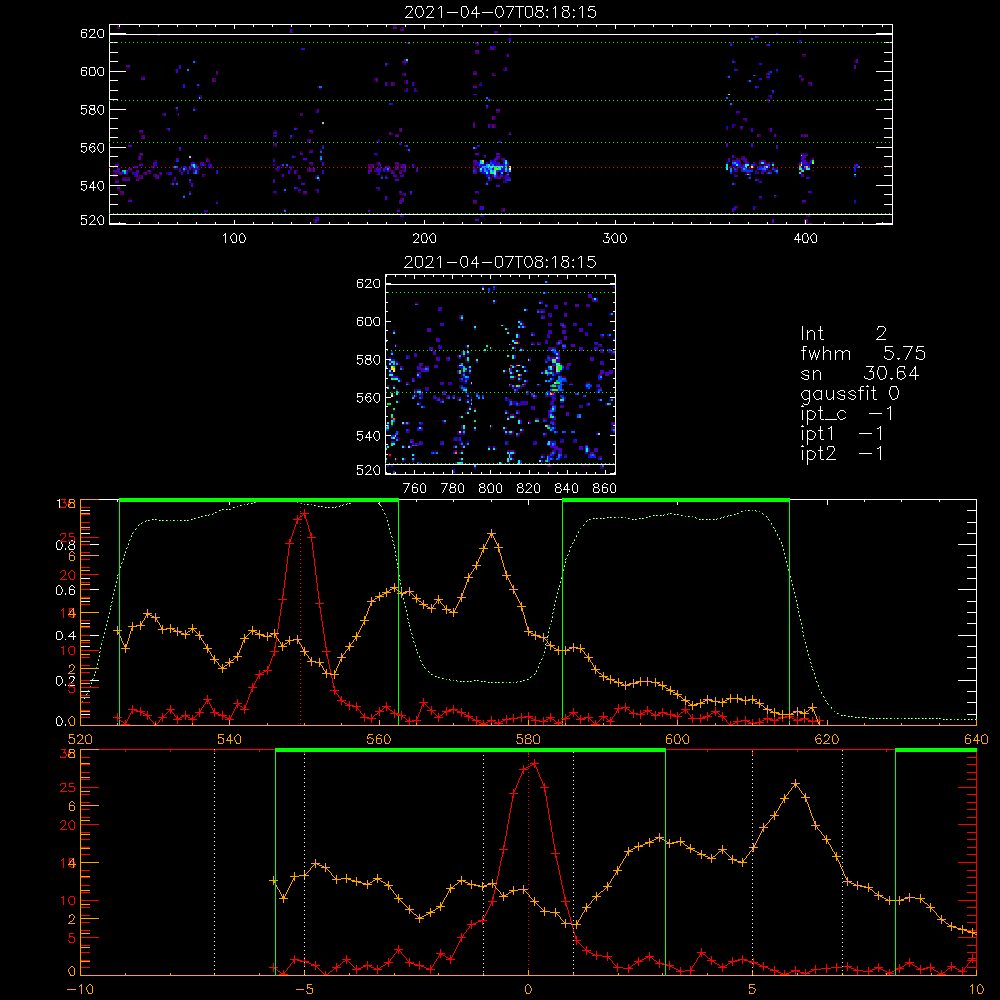This screenshot has height=1000, width=1000.
Task: Click x-axis label -10 of bottom plot
Action: pos(80,989)
